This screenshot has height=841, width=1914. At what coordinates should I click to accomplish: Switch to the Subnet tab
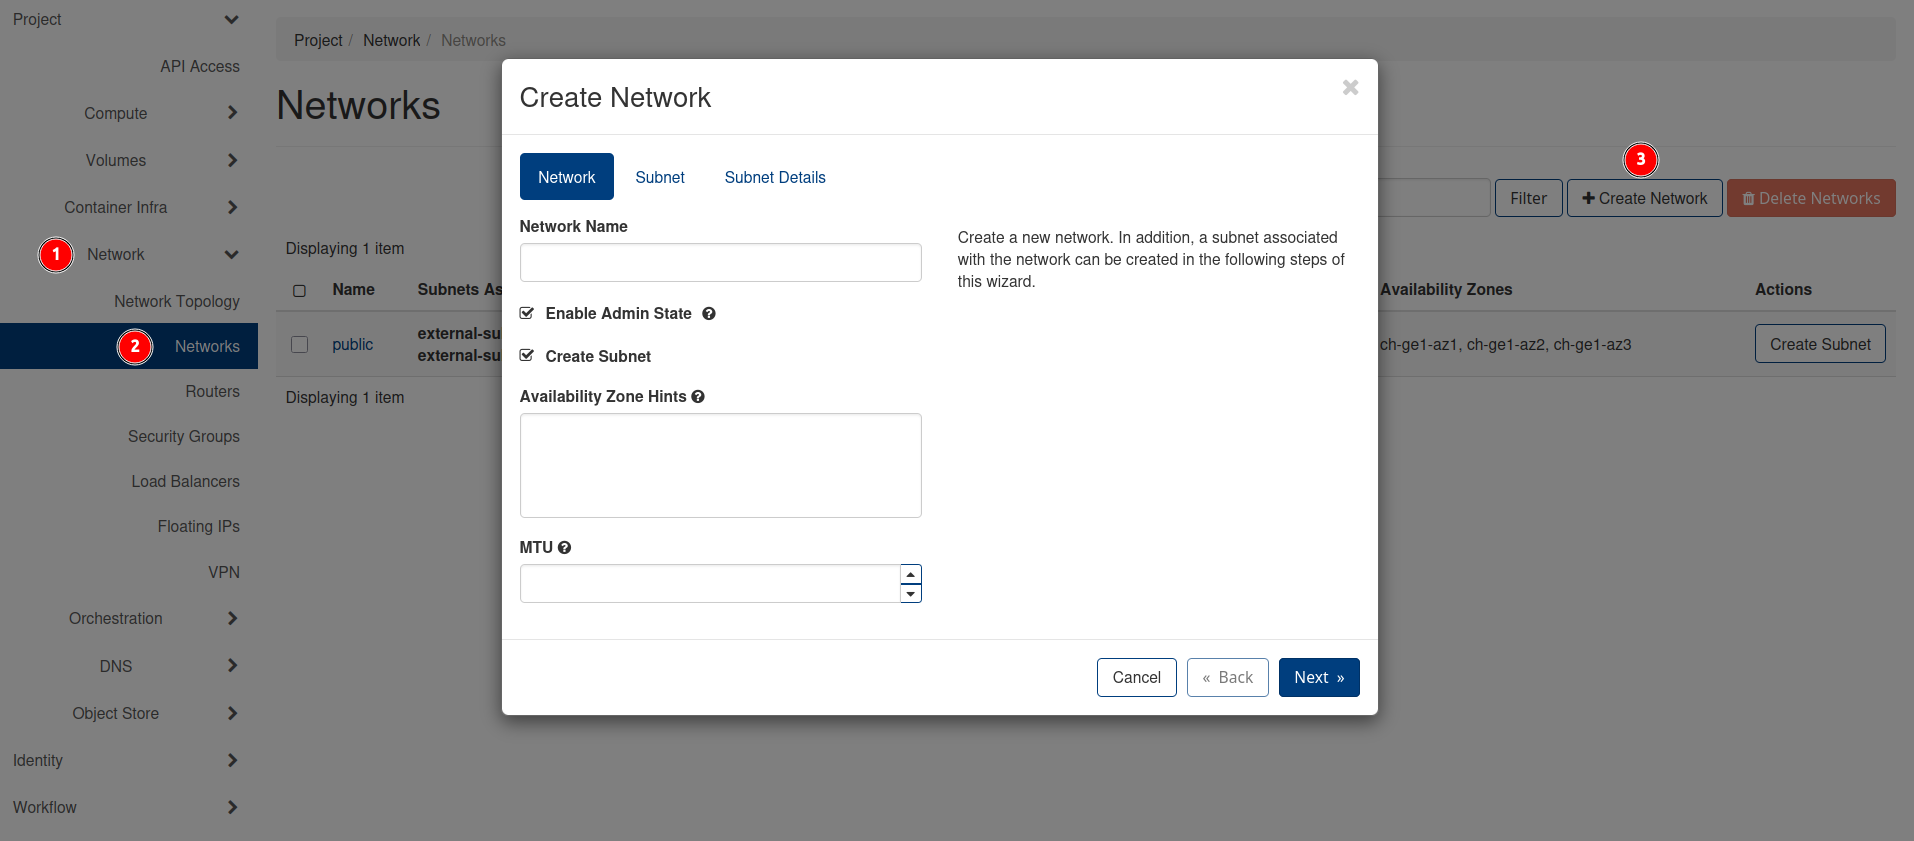660,177
